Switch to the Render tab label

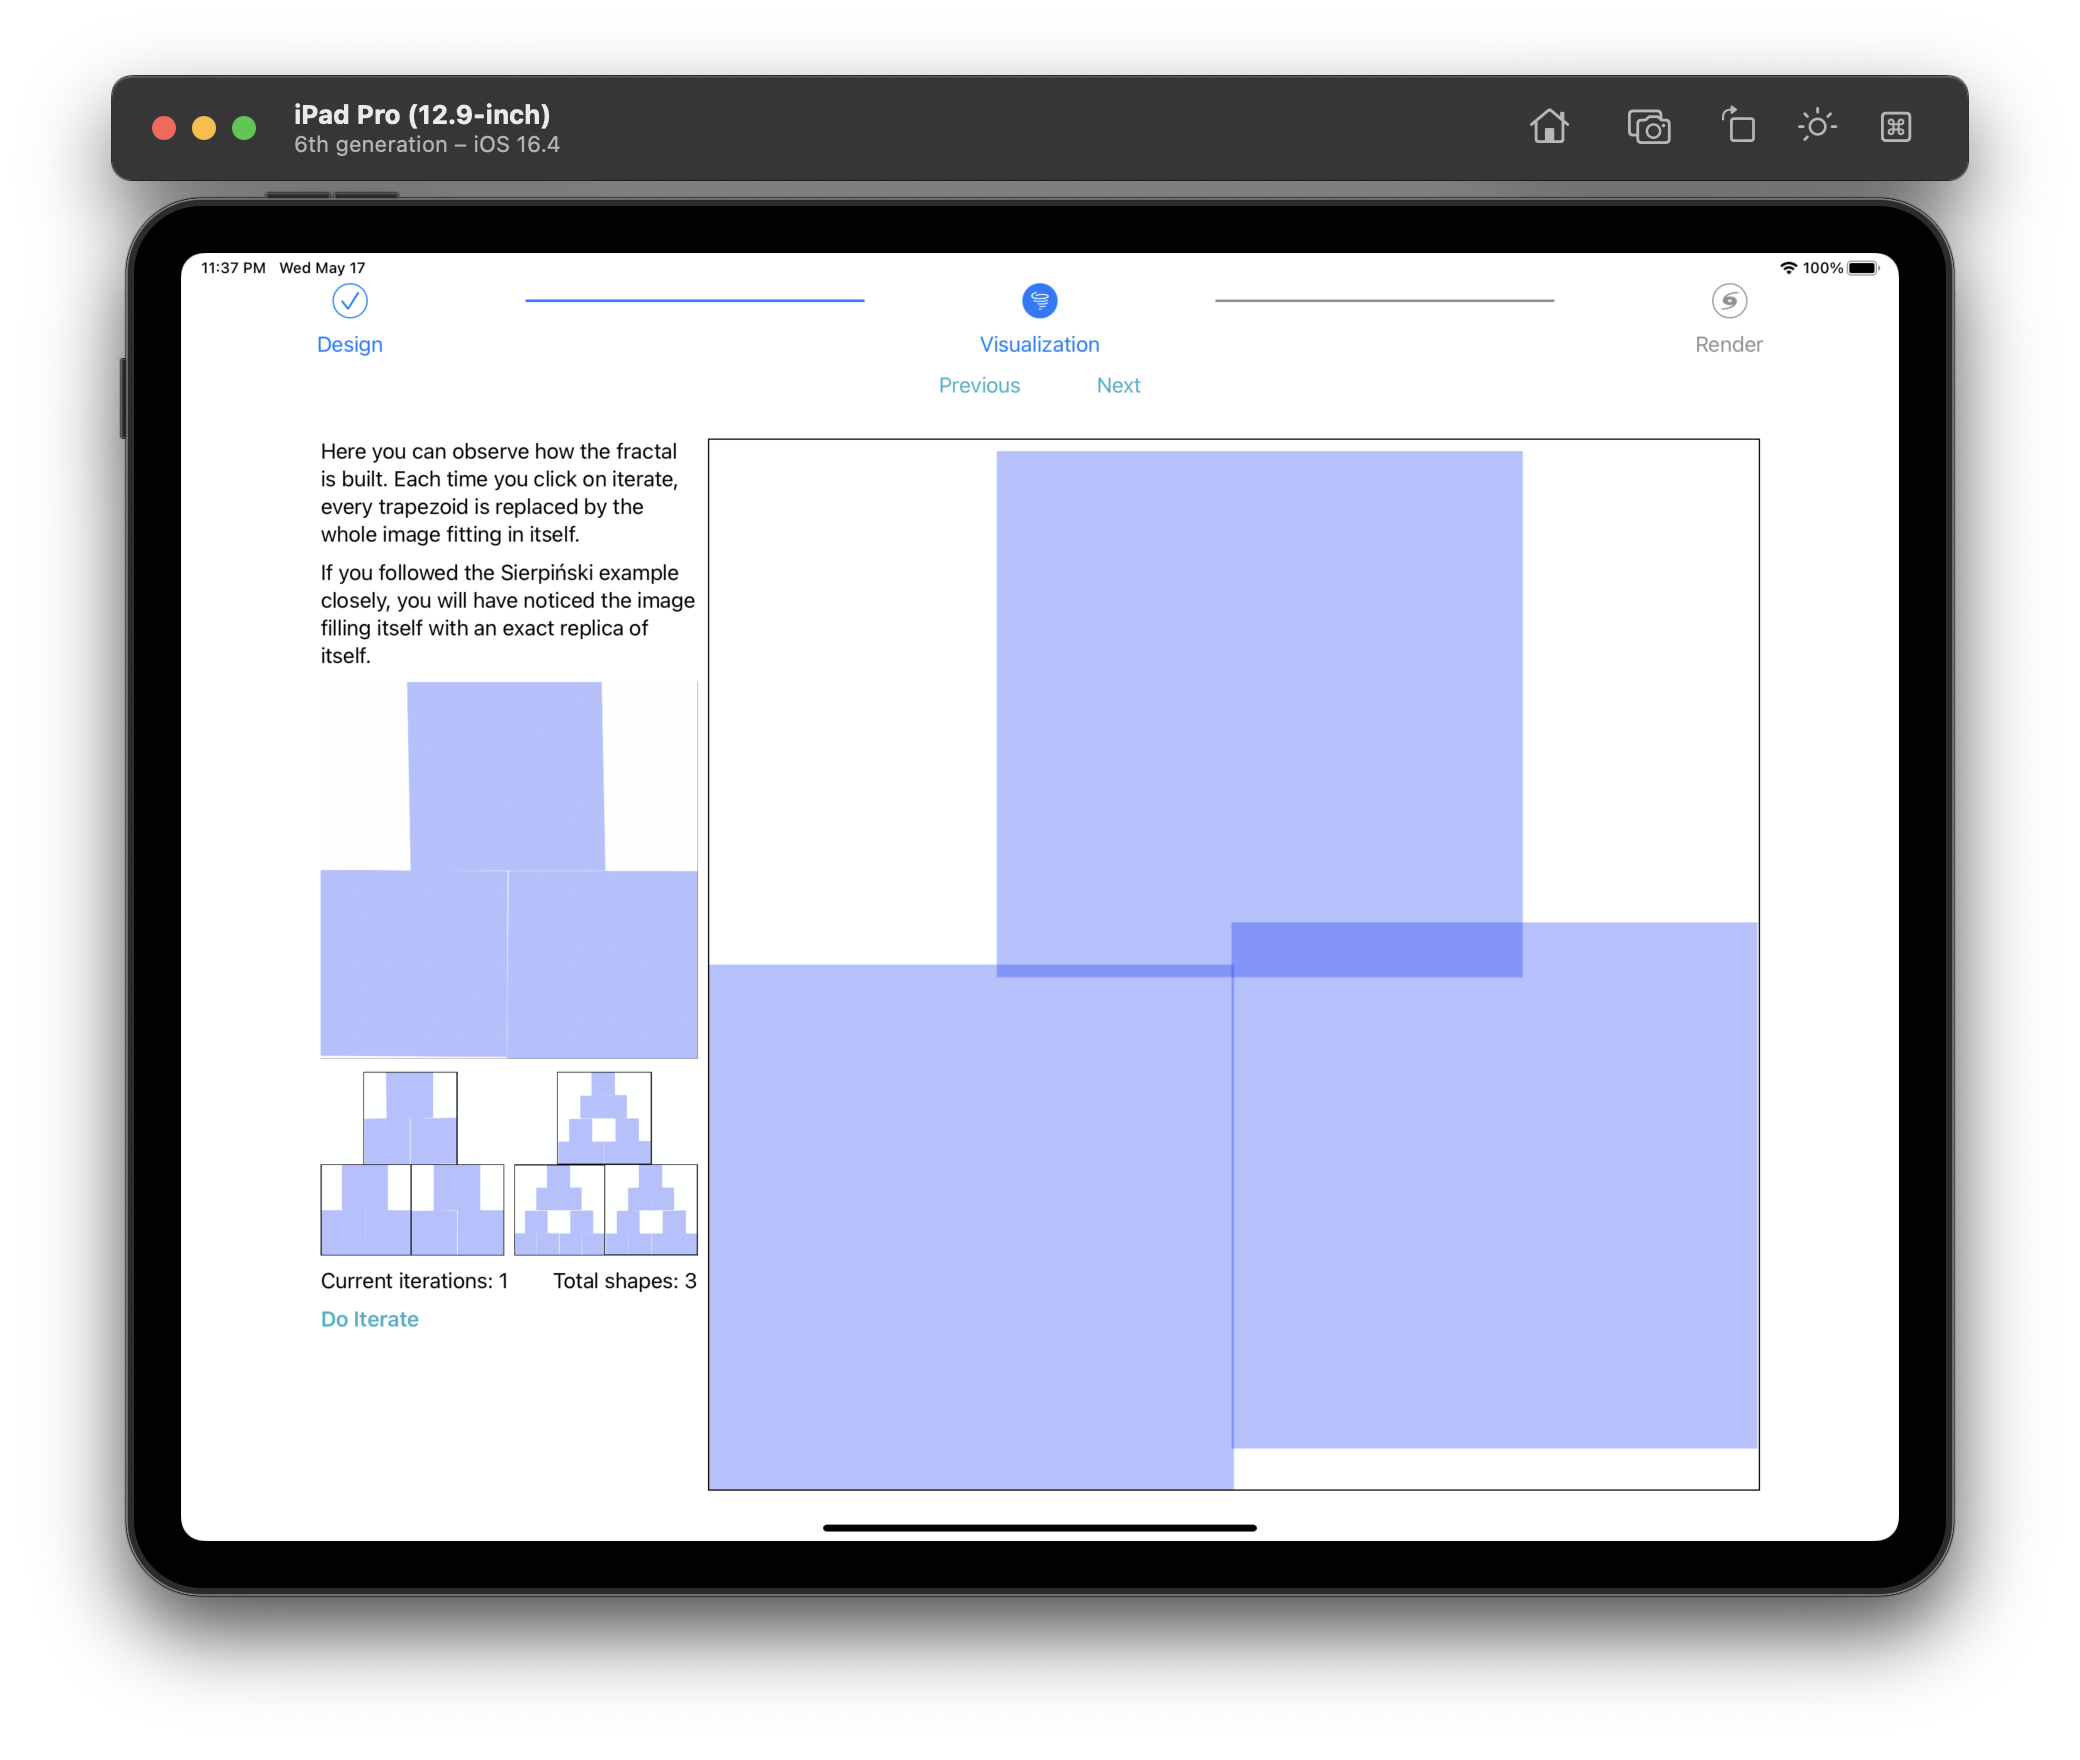point(1728,344)
